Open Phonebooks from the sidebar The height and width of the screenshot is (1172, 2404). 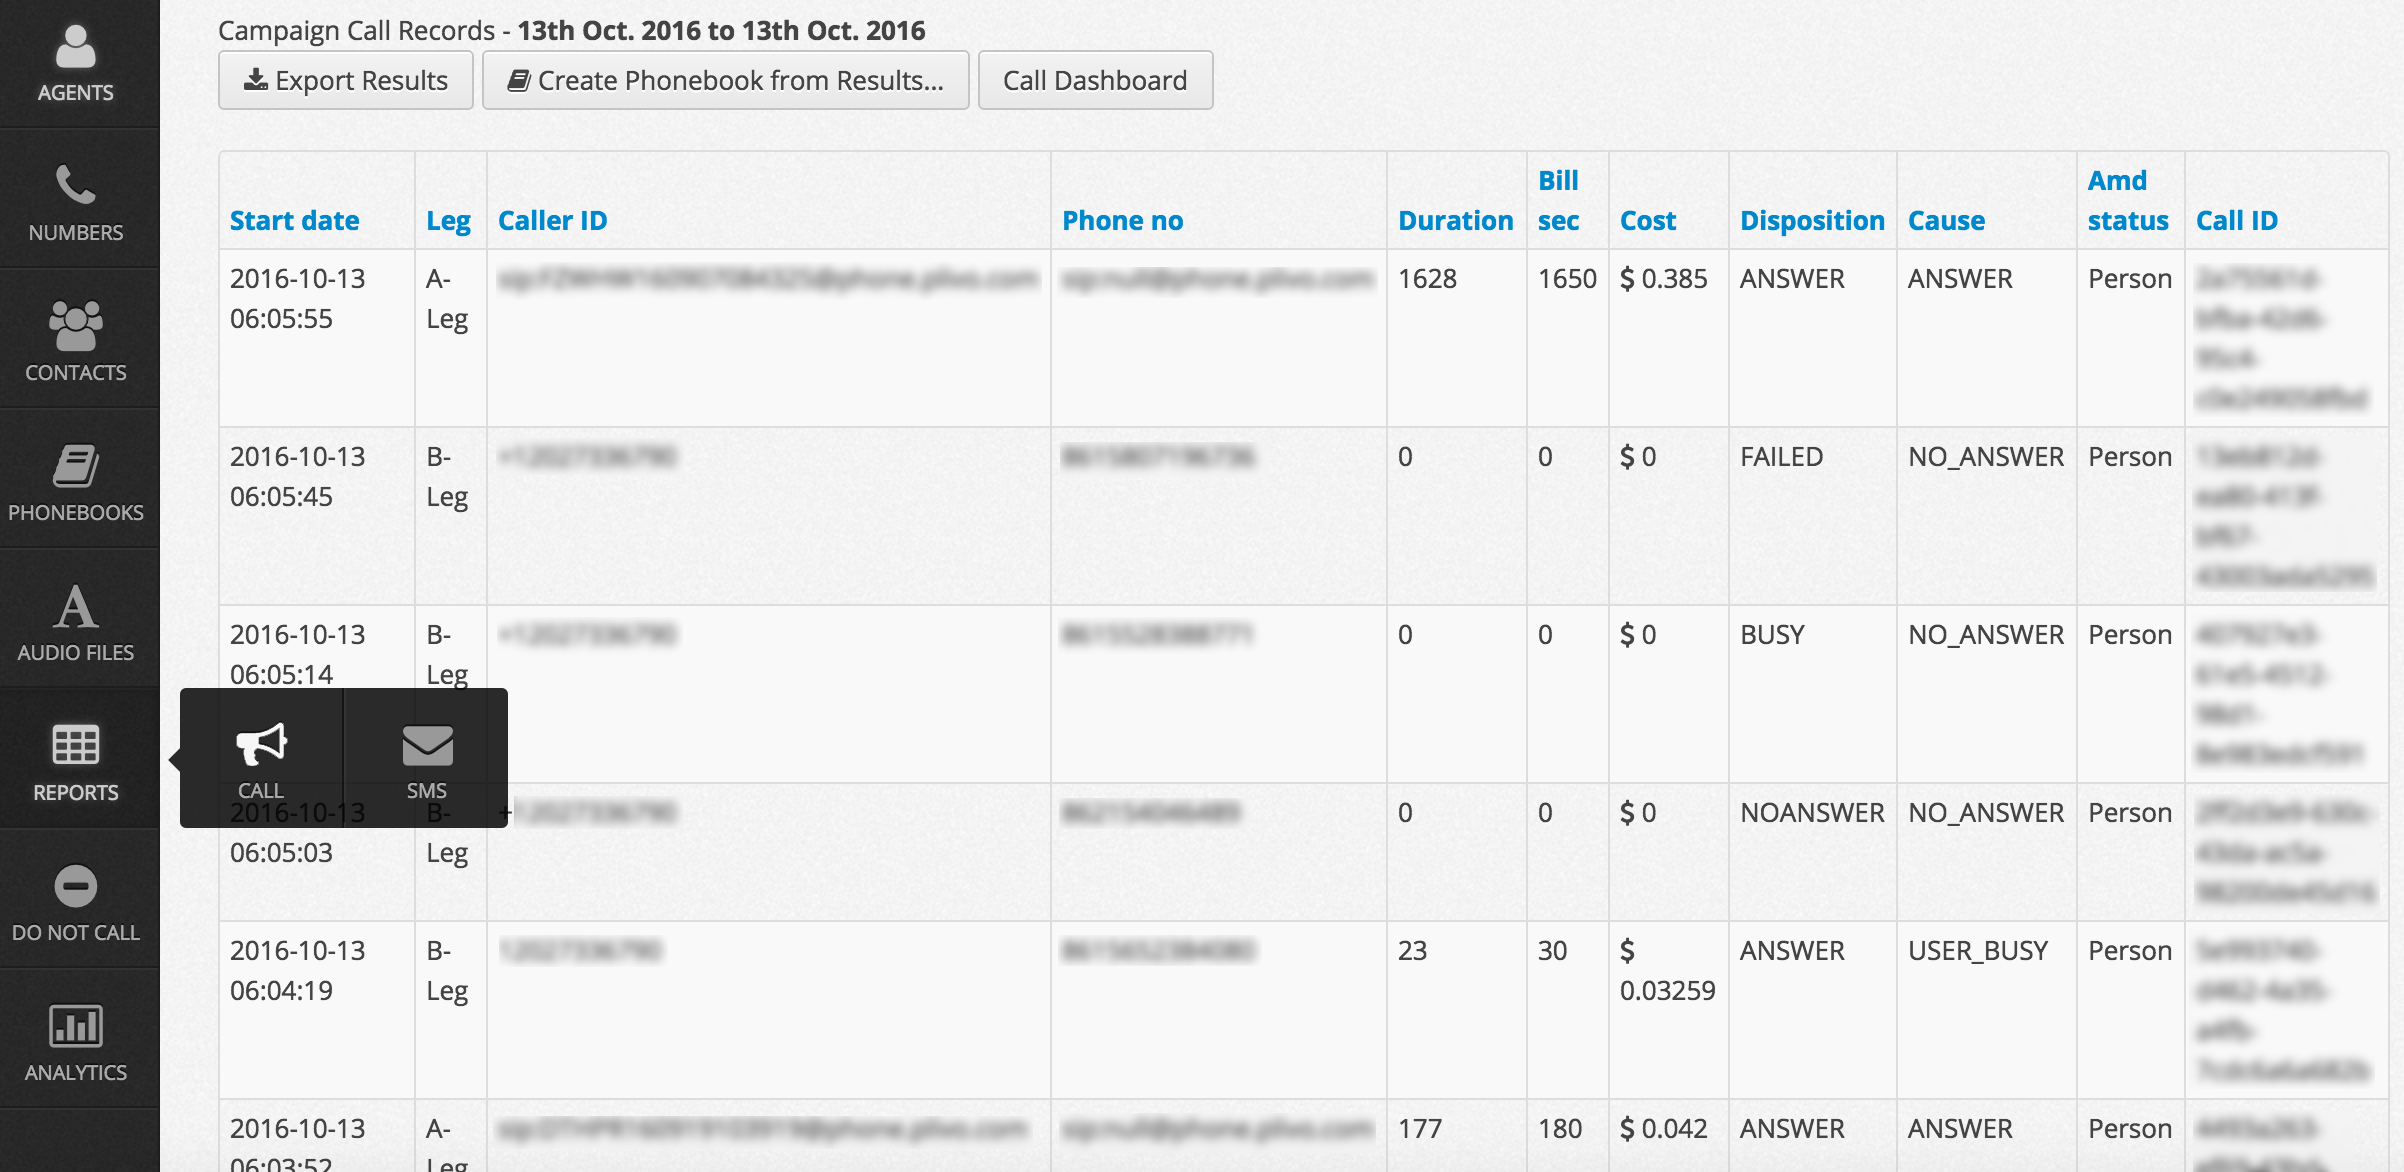(76, 483)
